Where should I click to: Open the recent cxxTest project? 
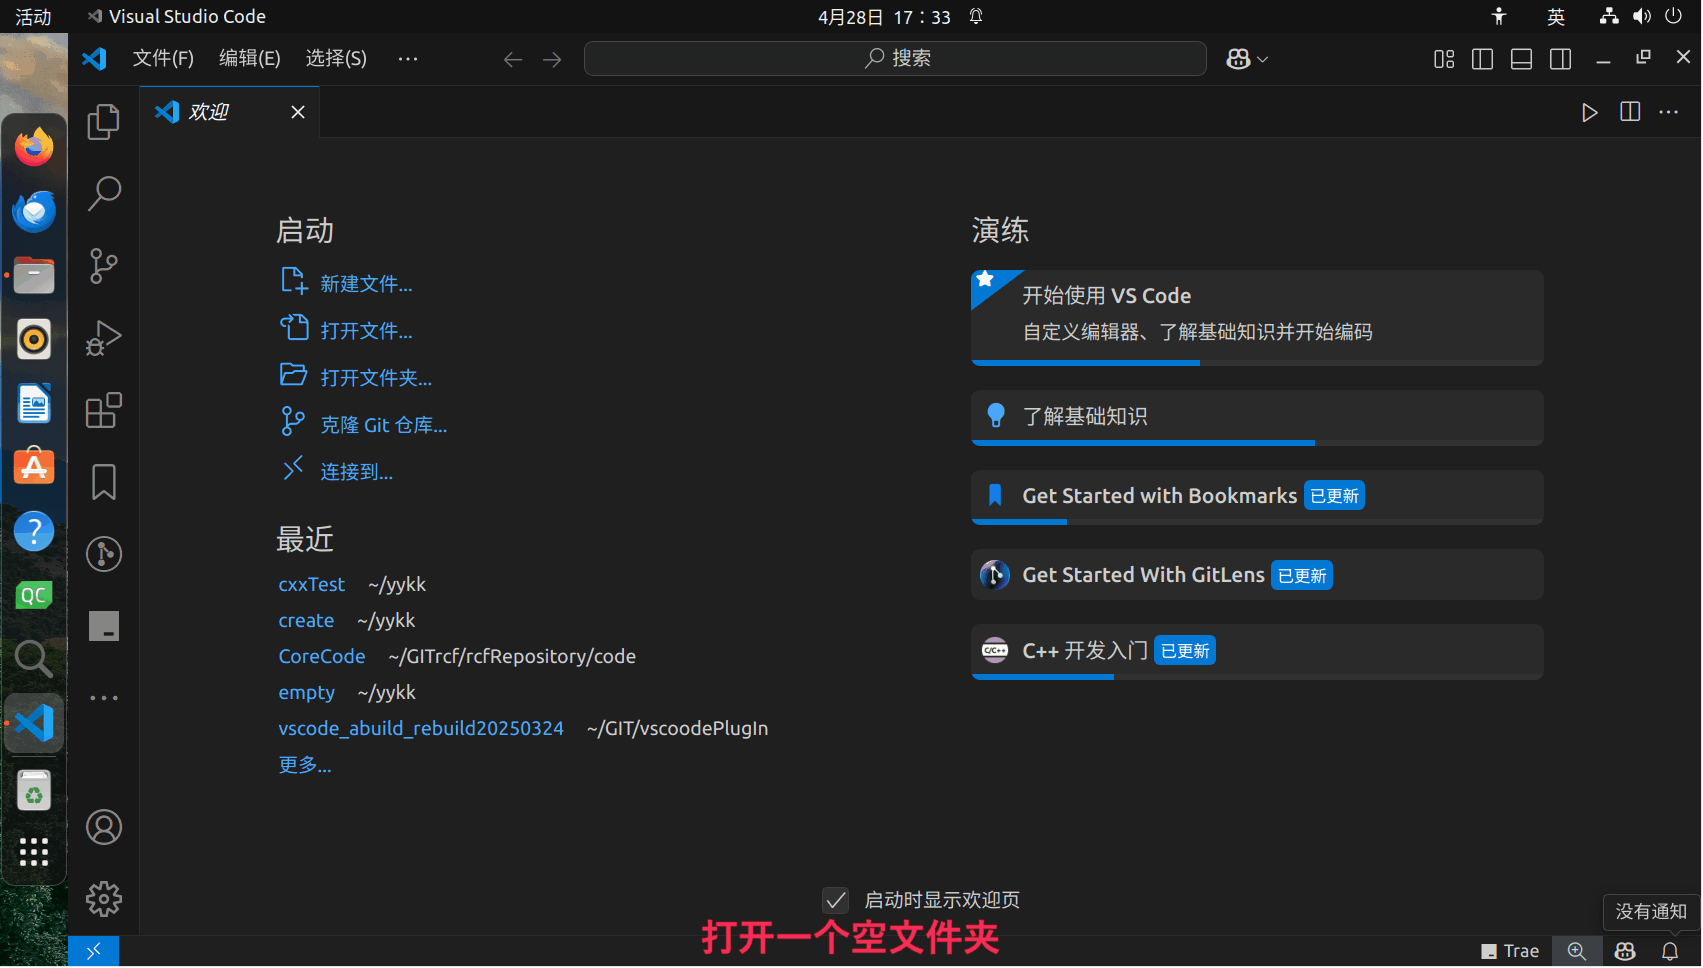pos(311,584)
